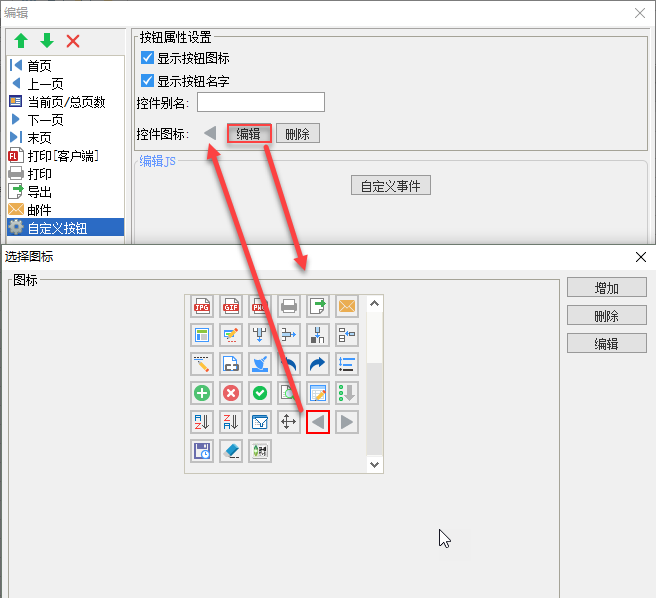This screenshot has width=656, height=598.
Task: Select 当前页/总页数 list entry
Action: (65, 102)
